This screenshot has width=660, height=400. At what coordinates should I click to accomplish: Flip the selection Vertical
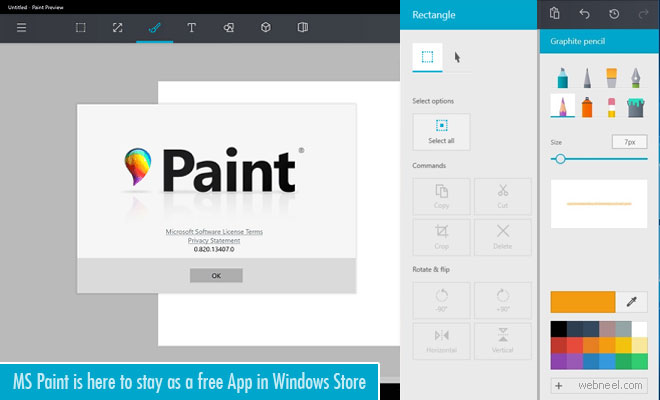[x=503, y=341]
